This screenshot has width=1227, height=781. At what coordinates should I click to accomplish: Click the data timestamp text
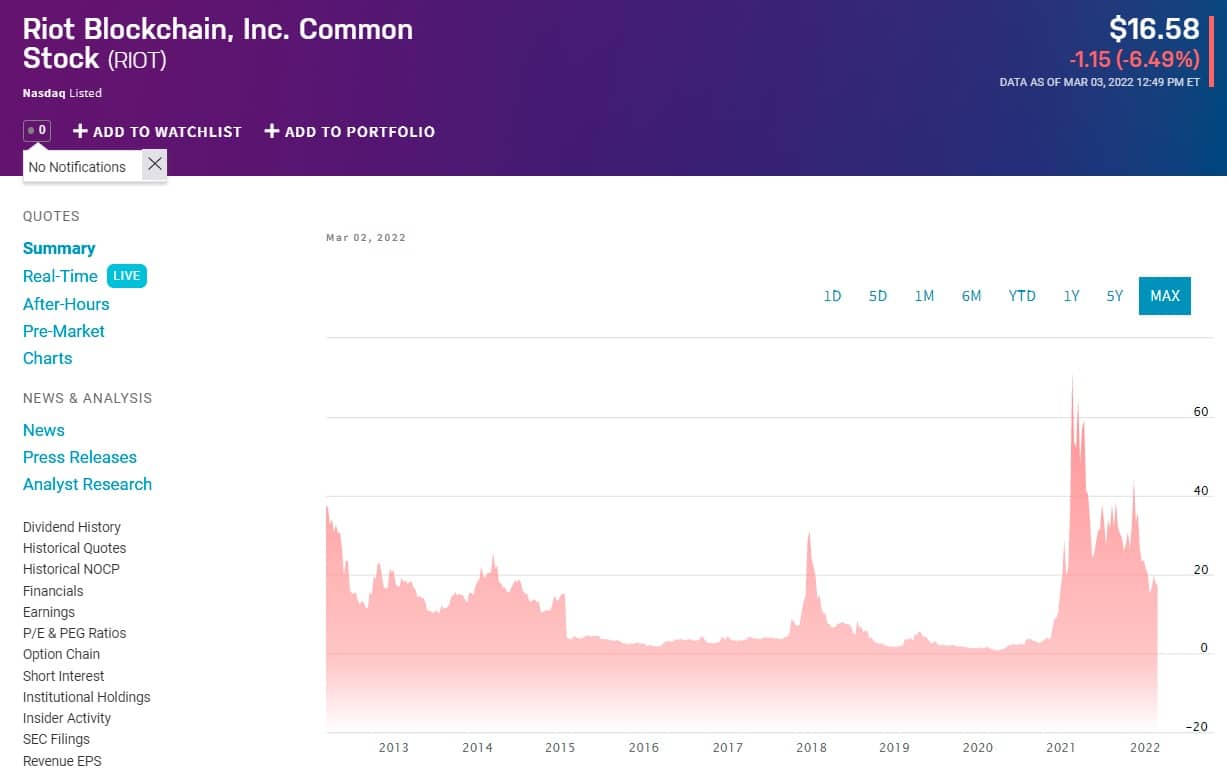click(1100, 82)
